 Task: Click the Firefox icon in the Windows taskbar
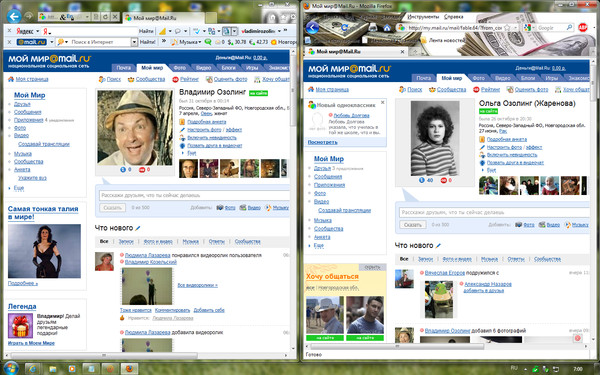pyautogui.click(x=129, y=369)
